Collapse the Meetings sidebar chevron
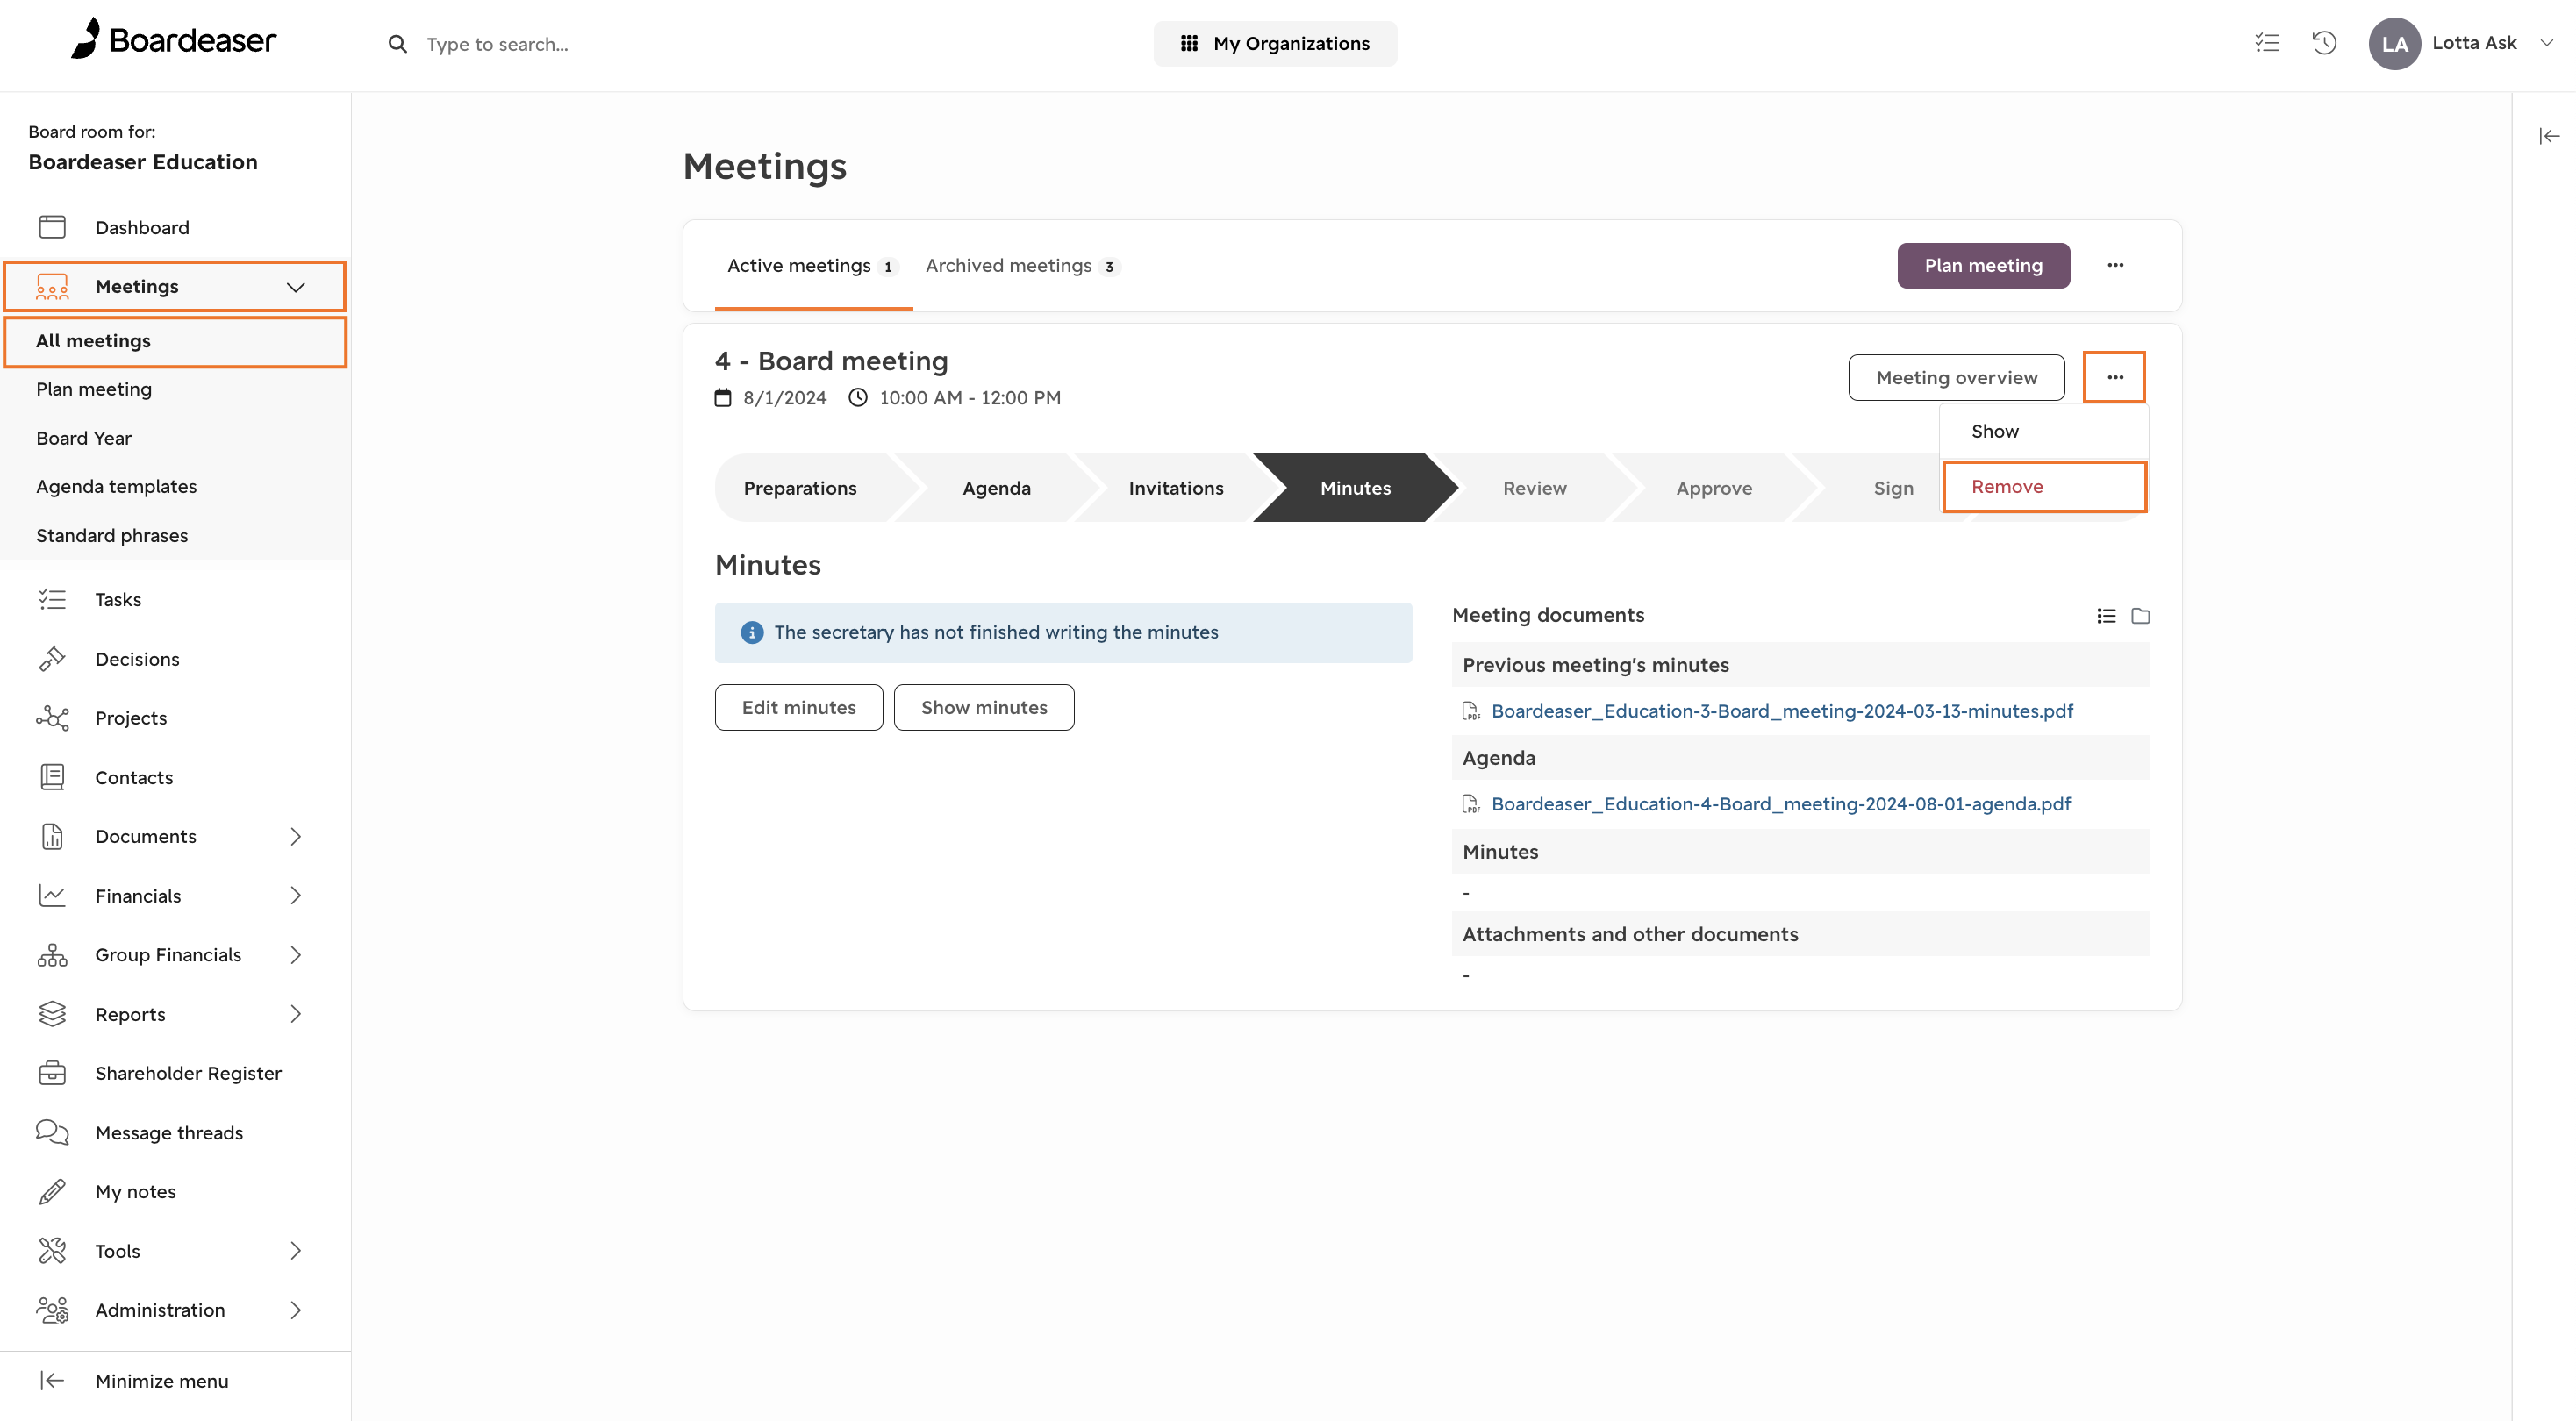The height and width of the screenshot is (1421, 2576). (x=295, y=287)
